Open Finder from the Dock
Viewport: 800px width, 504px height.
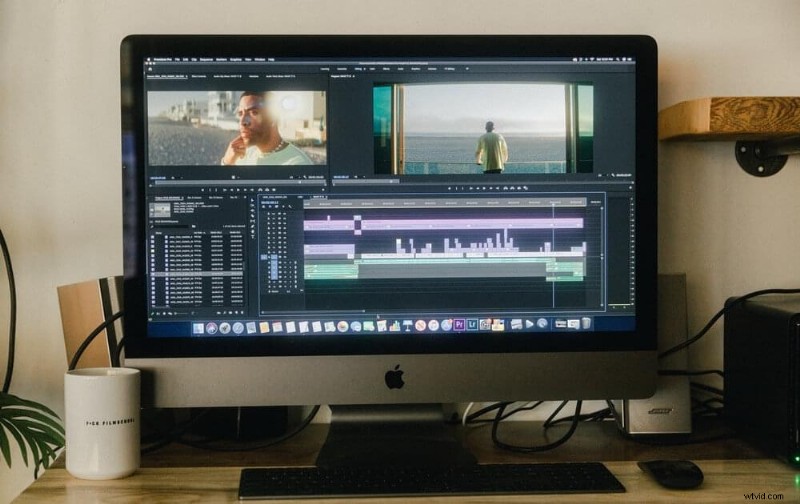click(198, 328)
